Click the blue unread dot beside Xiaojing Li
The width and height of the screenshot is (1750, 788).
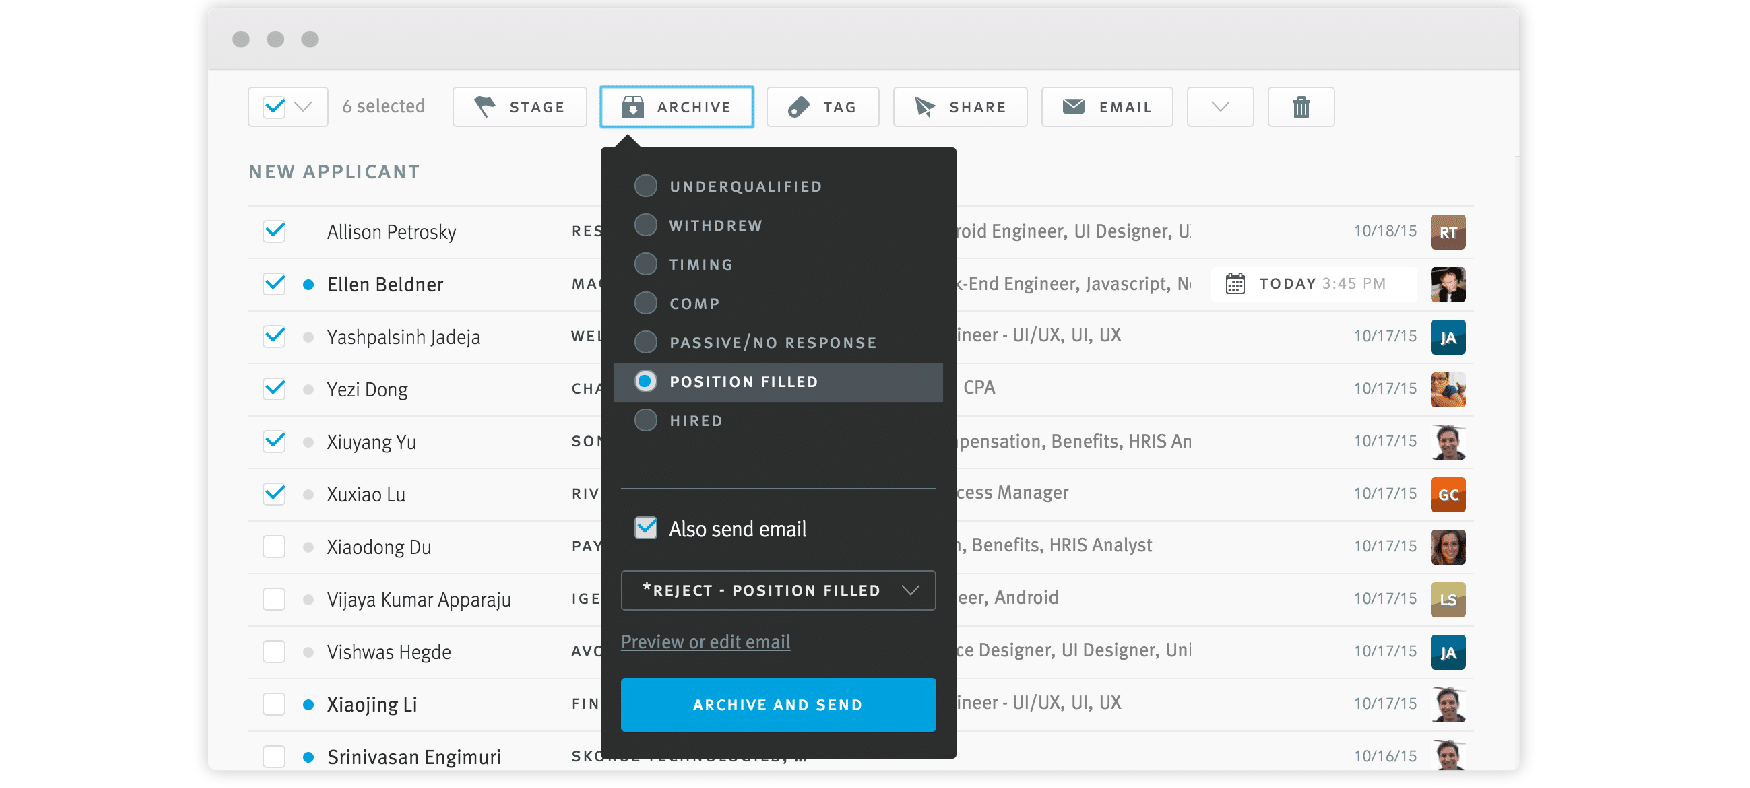308,705
